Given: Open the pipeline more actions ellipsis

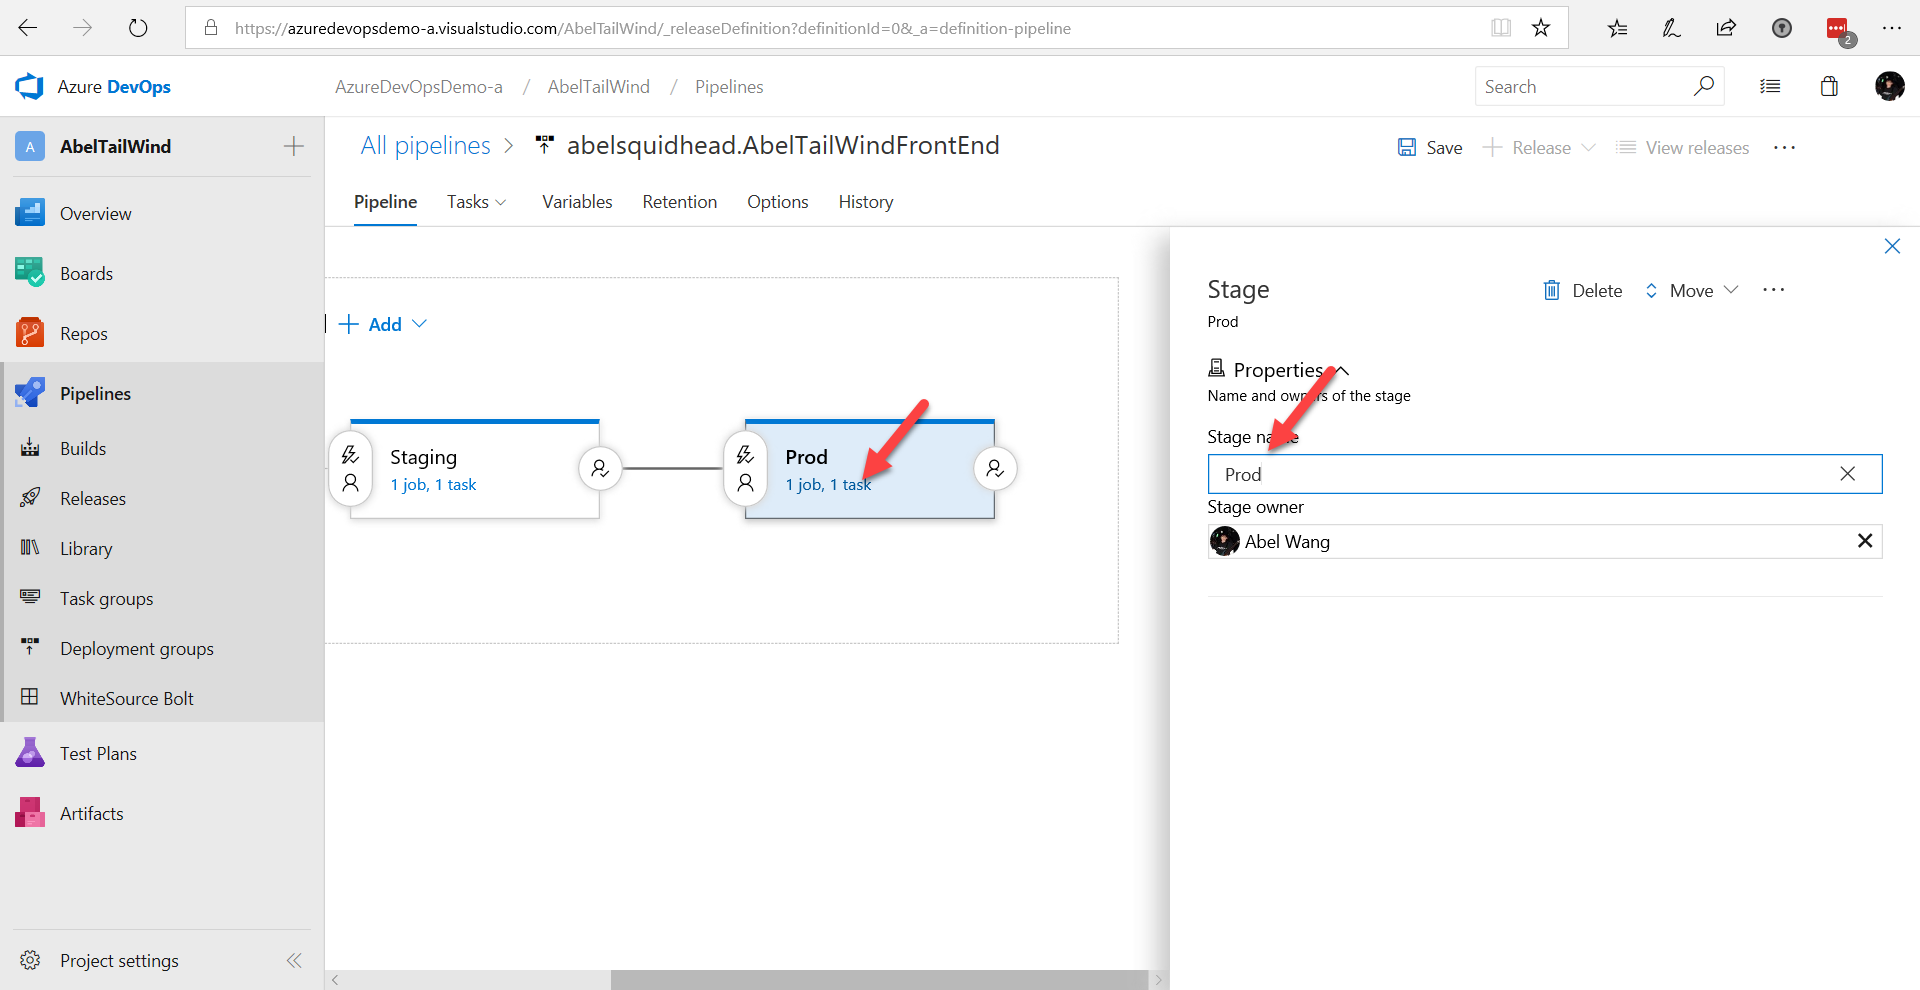Looking at the screenshot, I should [1784, 148].
